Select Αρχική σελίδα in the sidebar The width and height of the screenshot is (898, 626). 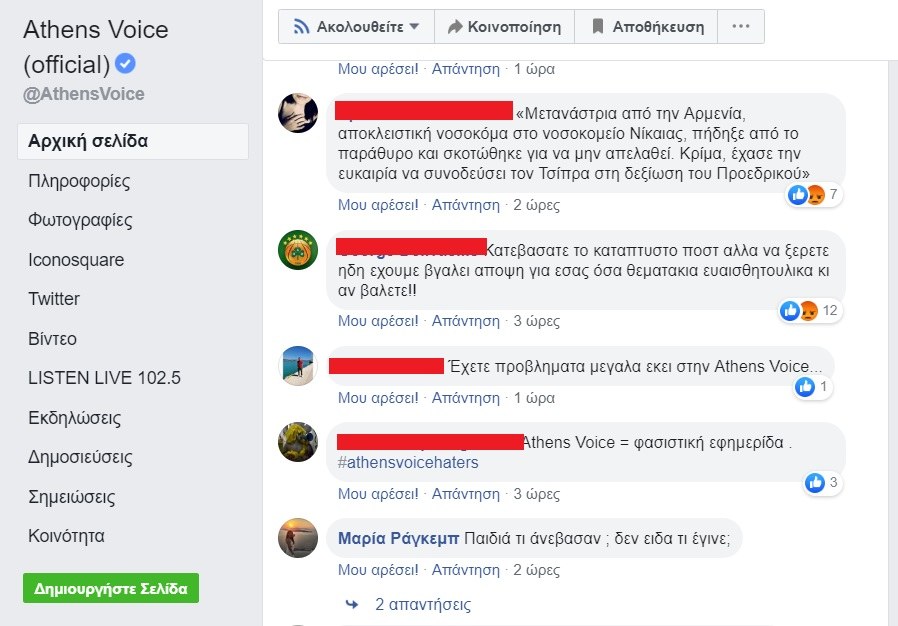[x=133, y=141]
